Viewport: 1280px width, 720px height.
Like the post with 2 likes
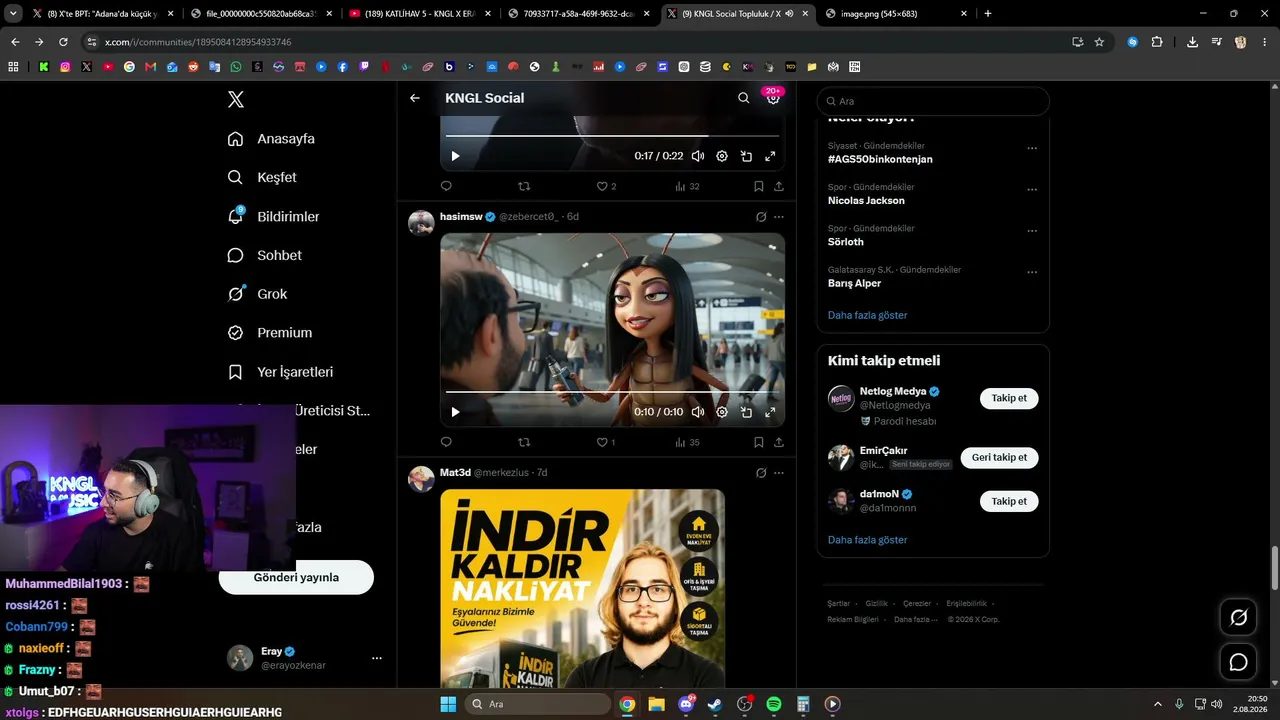(606, 186)
